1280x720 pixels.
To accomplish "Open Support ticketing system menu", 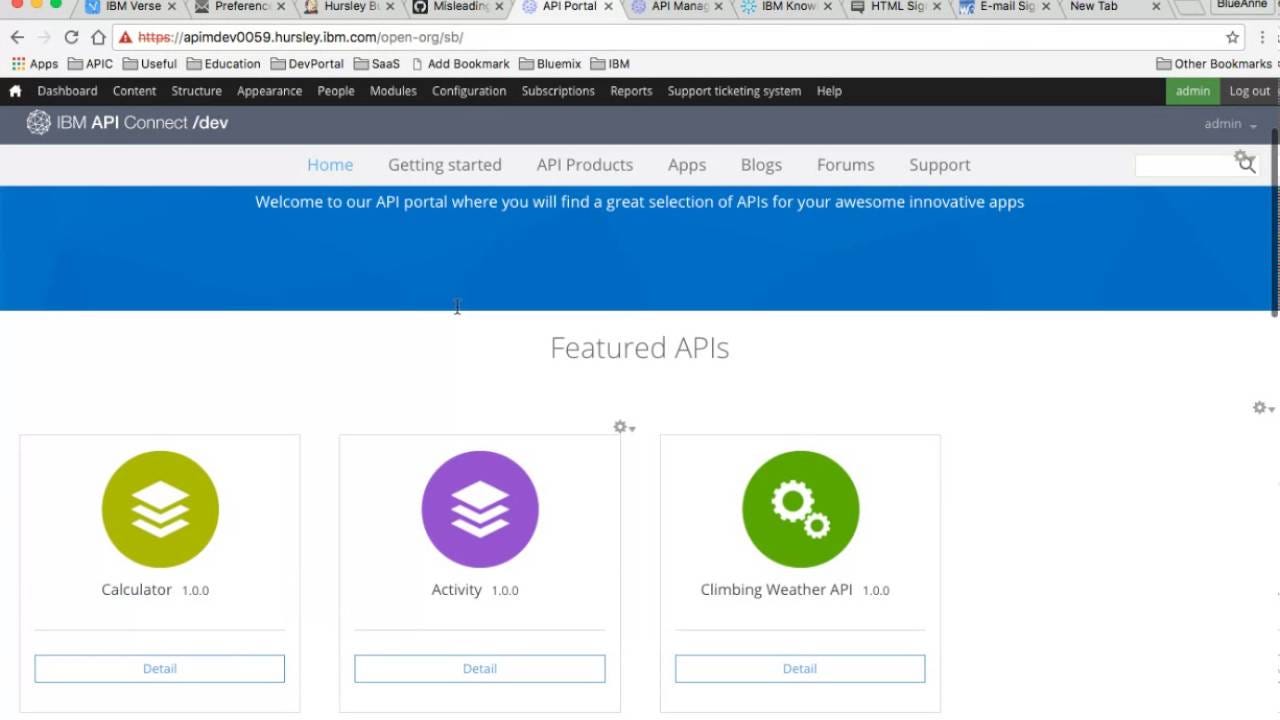I will [734, 91].
